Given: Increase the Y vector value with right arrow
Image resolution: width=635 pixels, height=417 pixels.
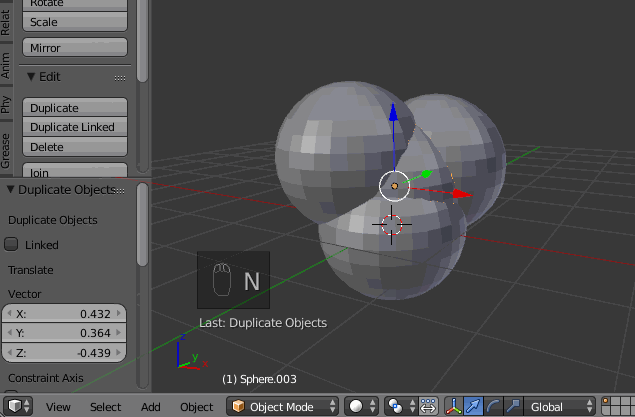Looking at the screenshot, I should click(119, 332).
